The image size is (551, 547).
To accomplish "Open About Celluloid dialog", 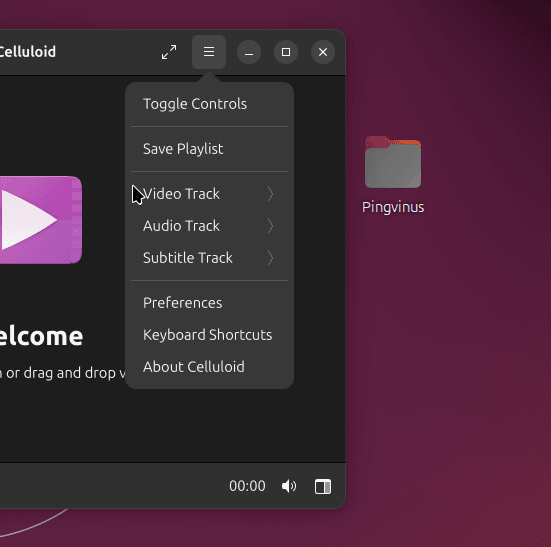I will [209, 367].
